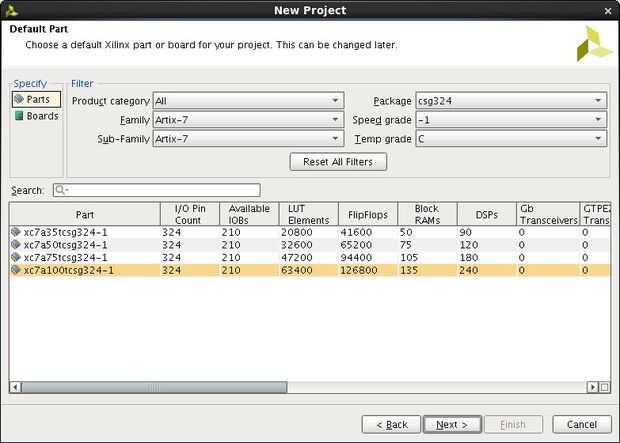Click LUT value 47200
The image size is (620, 443).
[x=297, y=257]
